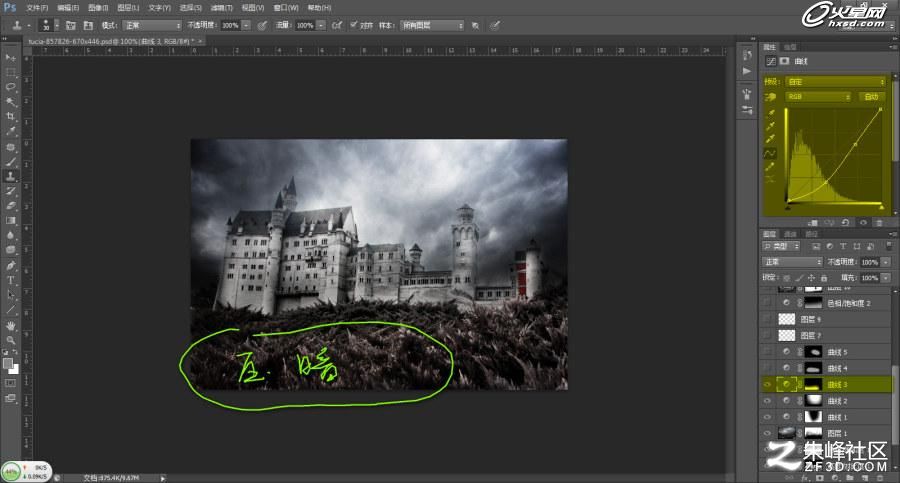Select the Move tool
The width and height of the screenshot is (900, 483).
point(10,57)
